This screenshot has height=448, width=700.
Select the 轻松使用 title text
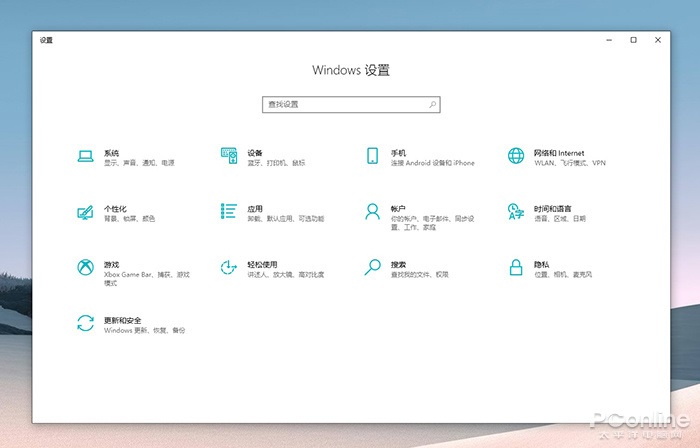262,265
